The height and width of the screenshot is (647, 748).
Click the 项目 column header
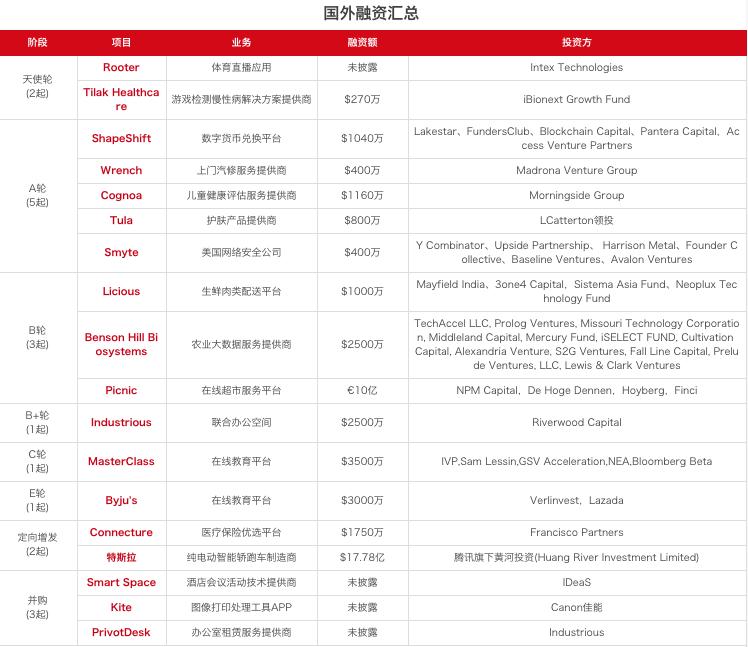click(x=121, y=42)
